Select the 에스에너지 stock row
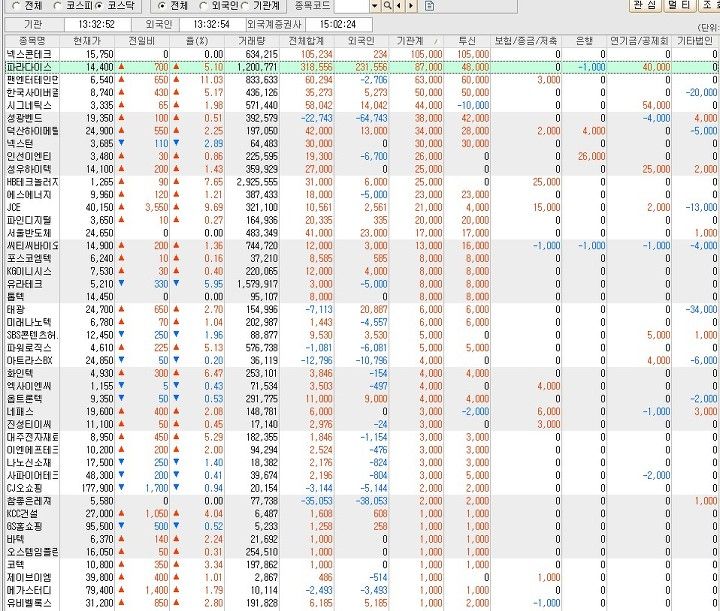Screen dimensions: 720x611 [362, 195]
